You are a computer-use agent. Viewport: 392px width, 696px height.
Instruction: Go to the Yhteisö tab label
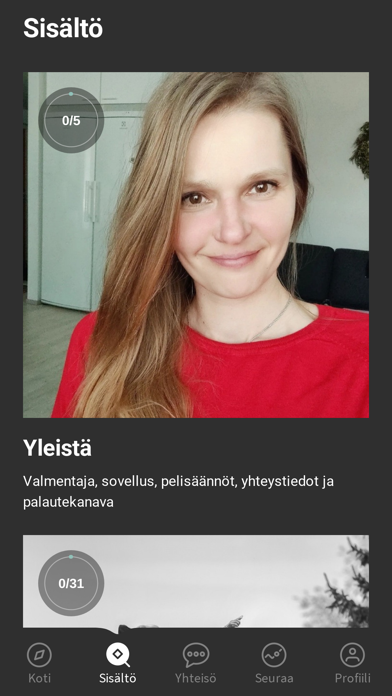point(196,678)
